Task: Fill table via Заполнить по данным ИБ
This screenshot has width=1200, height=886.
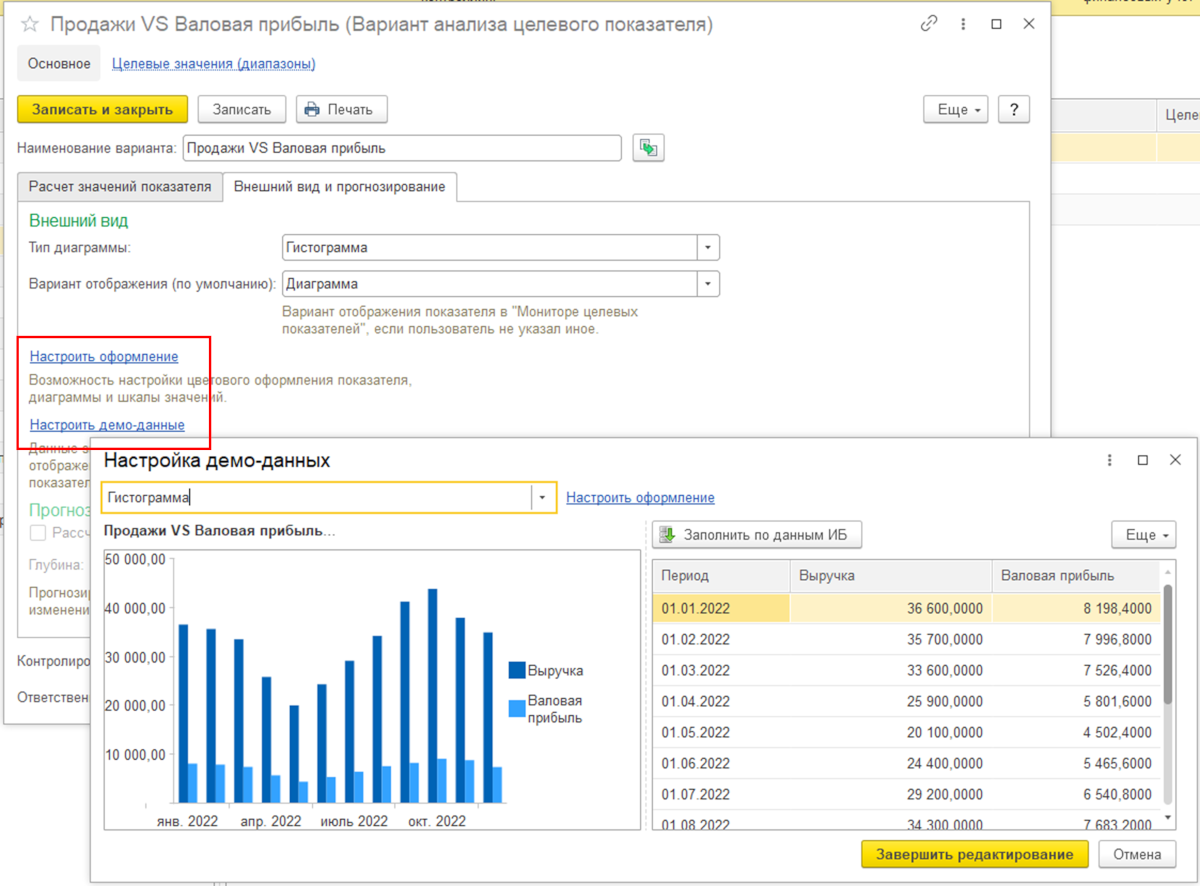Action: coord(757,535)
